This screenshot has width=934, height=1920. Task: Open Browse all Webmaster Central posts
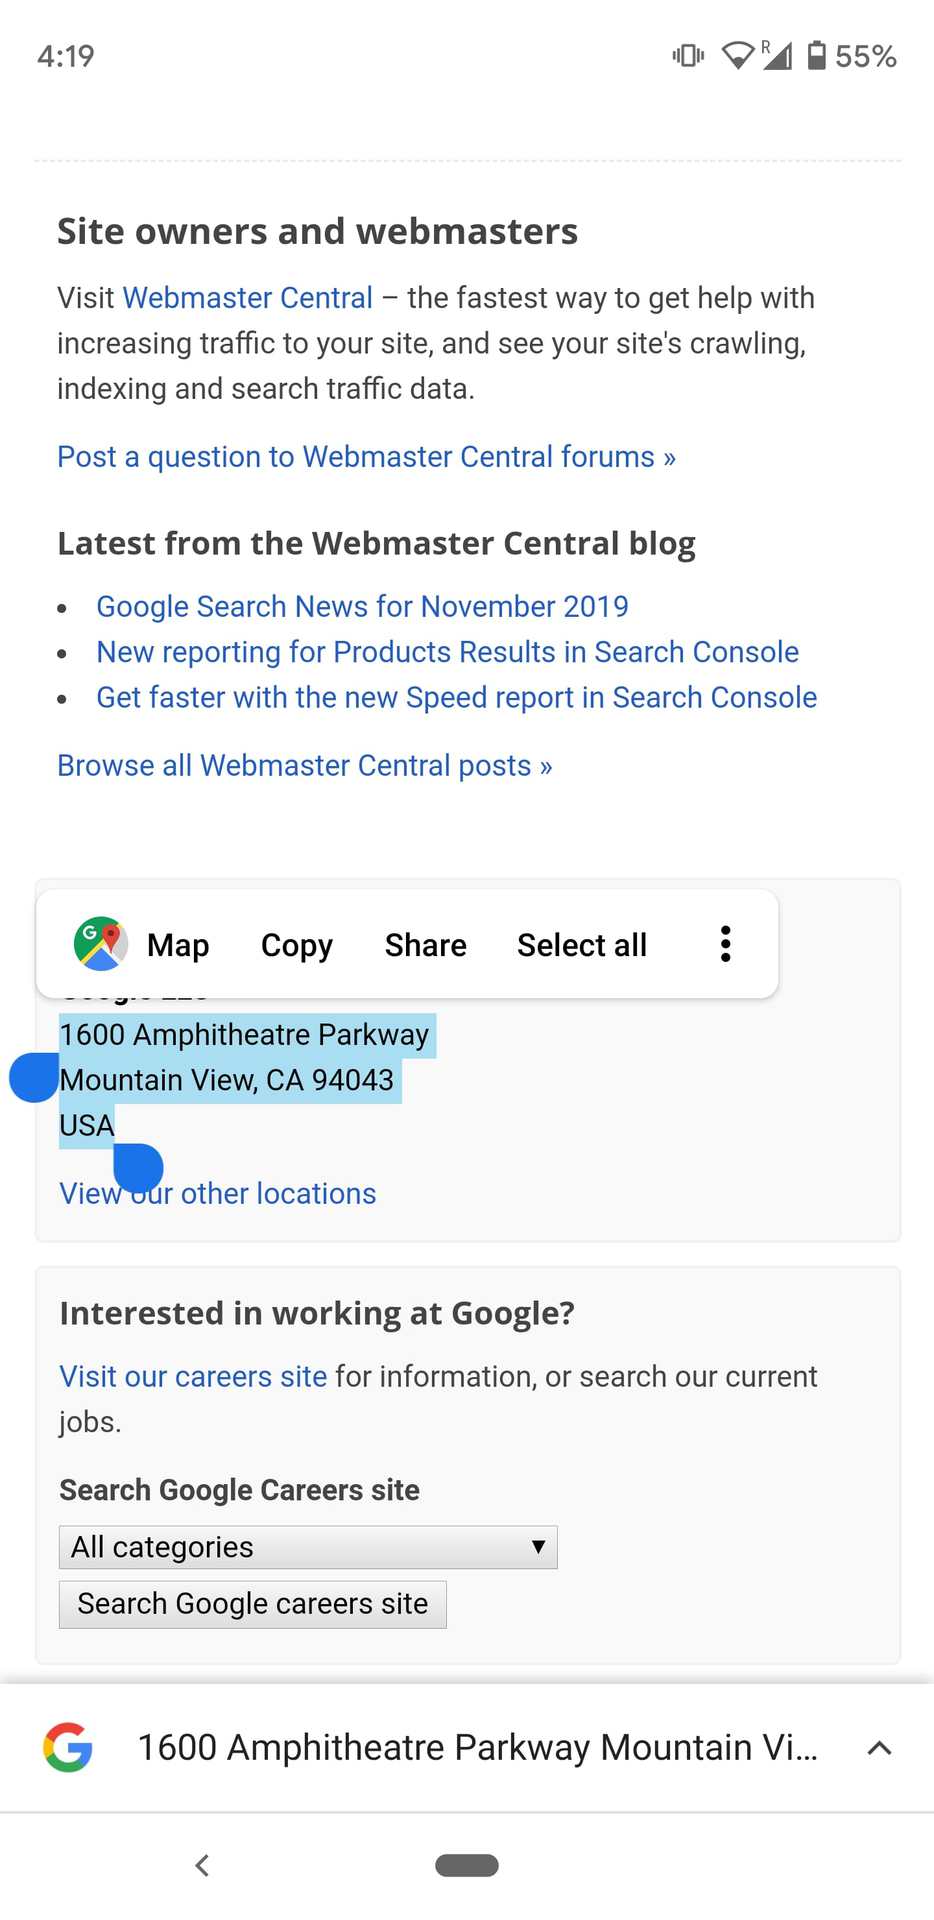coord(305,766)
